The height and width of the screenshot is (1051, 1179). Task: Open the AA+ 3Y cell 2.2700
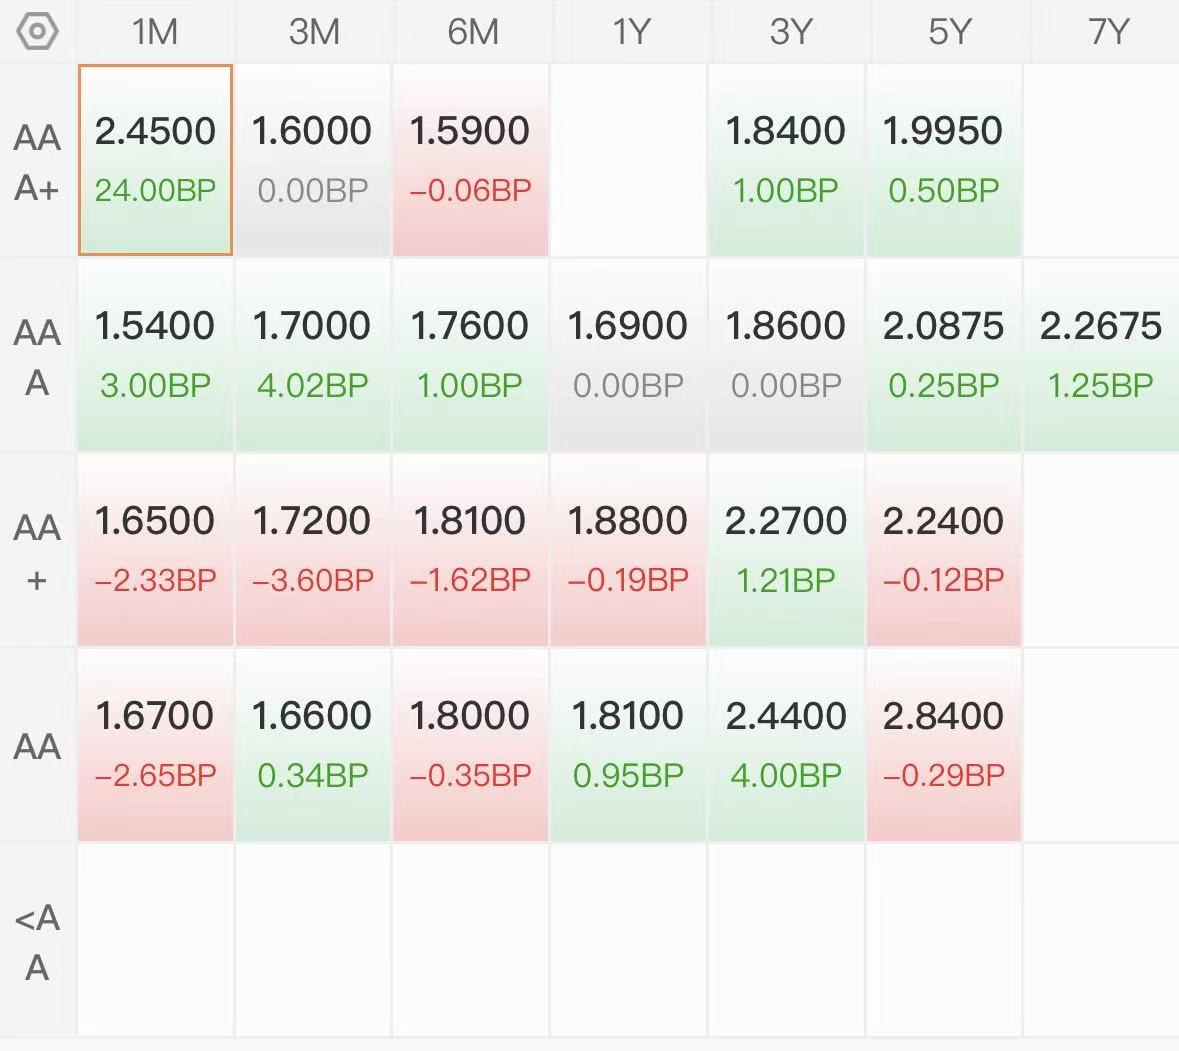(x=787, y=550)
